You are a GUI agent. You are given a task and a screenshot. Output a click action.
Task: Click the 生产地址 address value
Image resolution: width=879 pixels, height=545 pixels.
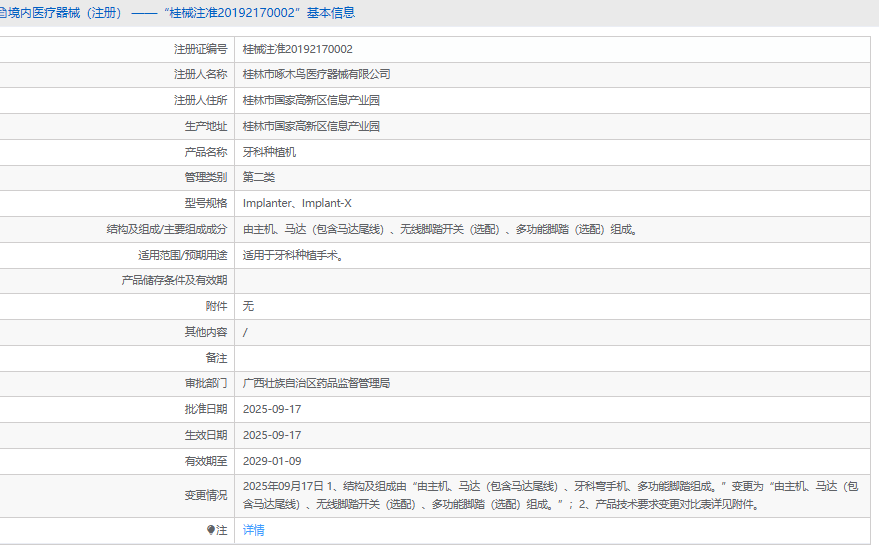[x=311, y=126]
